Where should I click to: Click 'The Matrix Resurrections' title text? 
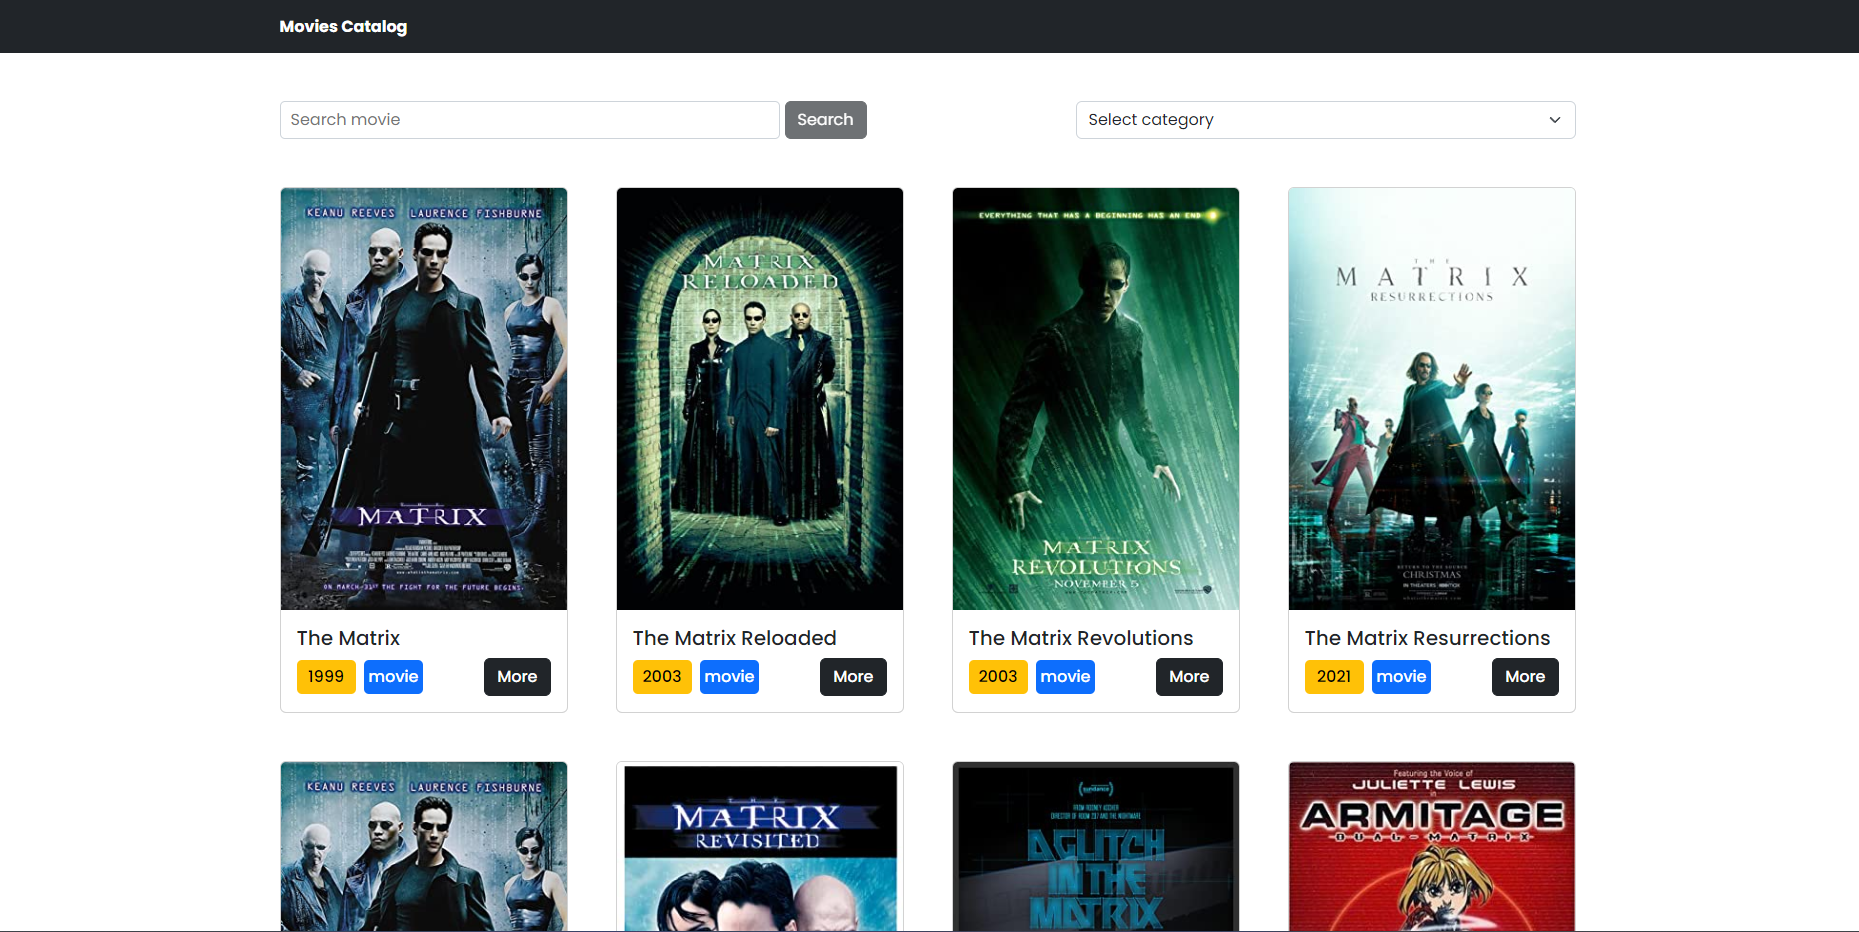(x=1427, y=638)
